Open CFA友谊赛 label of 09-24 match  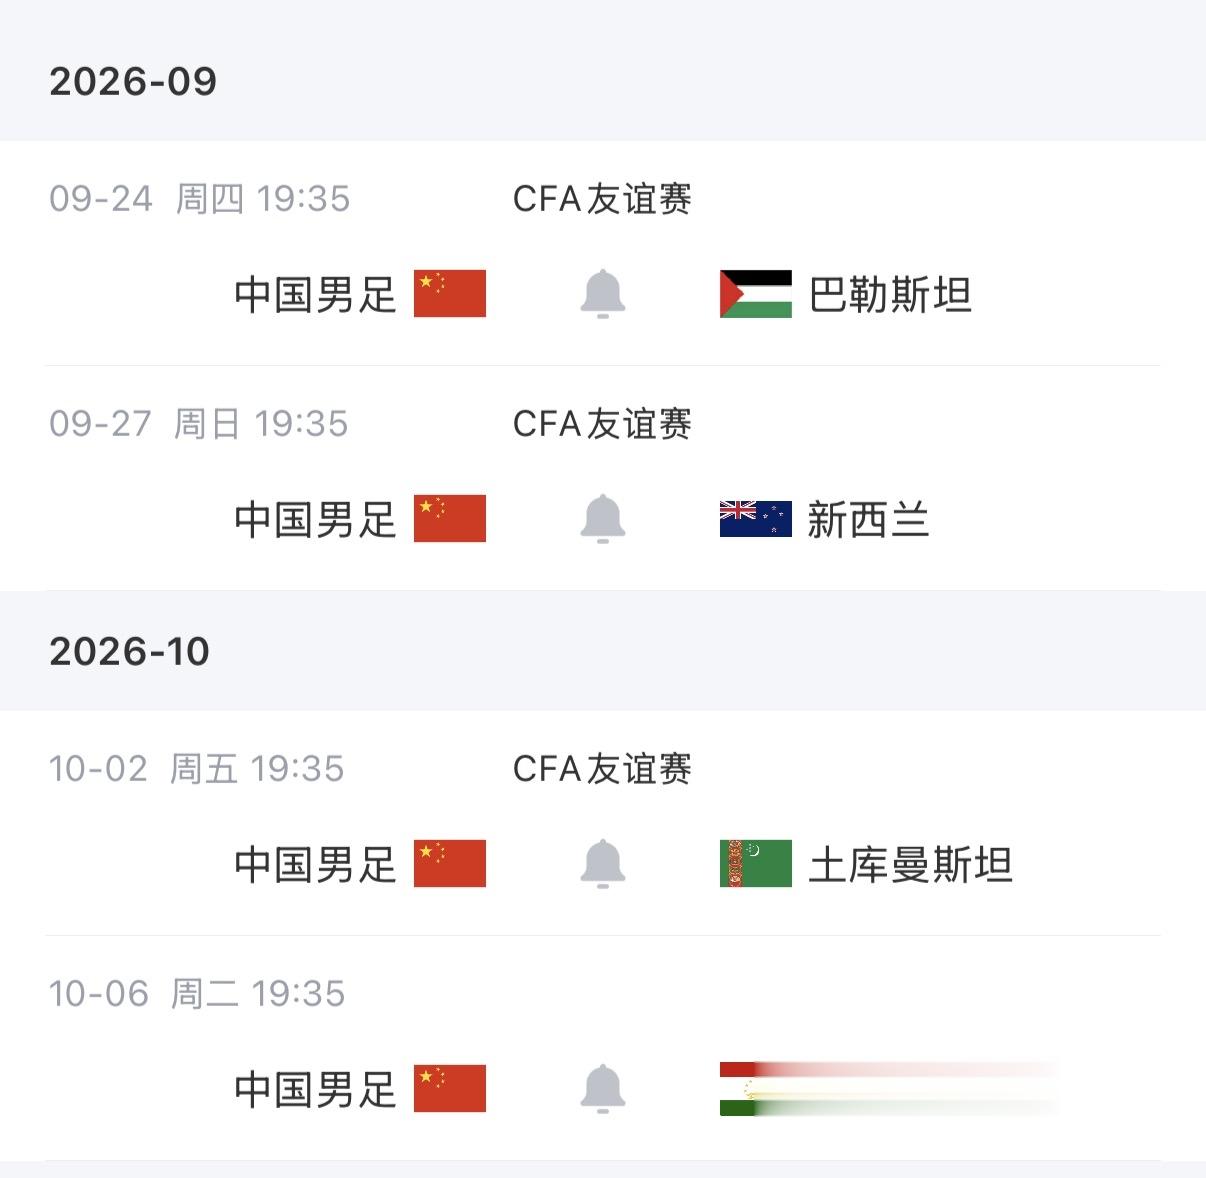point(602,199)
